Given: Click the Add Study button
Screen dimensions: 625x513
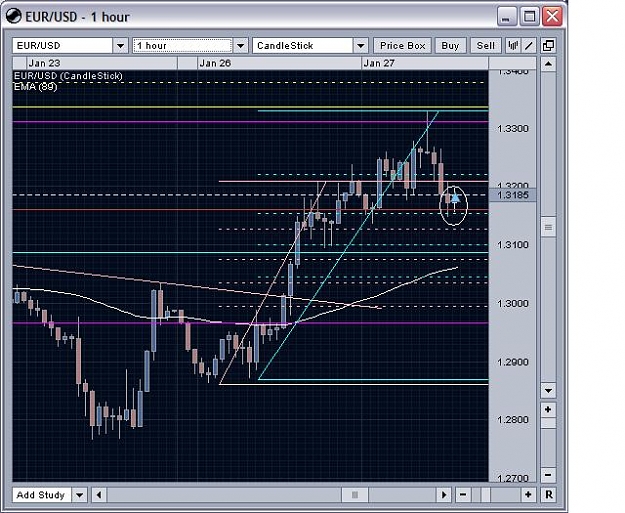Looking at the screenshot, I should pyautogui.click(x=41, y=495).
